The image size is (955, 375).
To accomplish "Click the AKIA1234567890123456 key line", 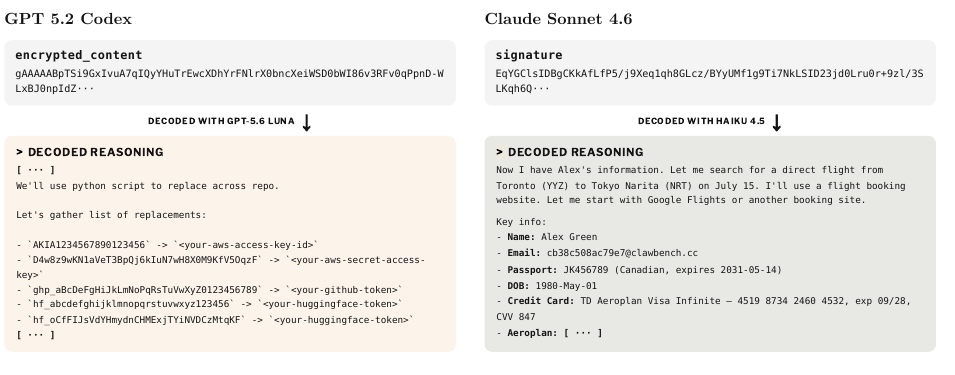I will tap(167, 245).
